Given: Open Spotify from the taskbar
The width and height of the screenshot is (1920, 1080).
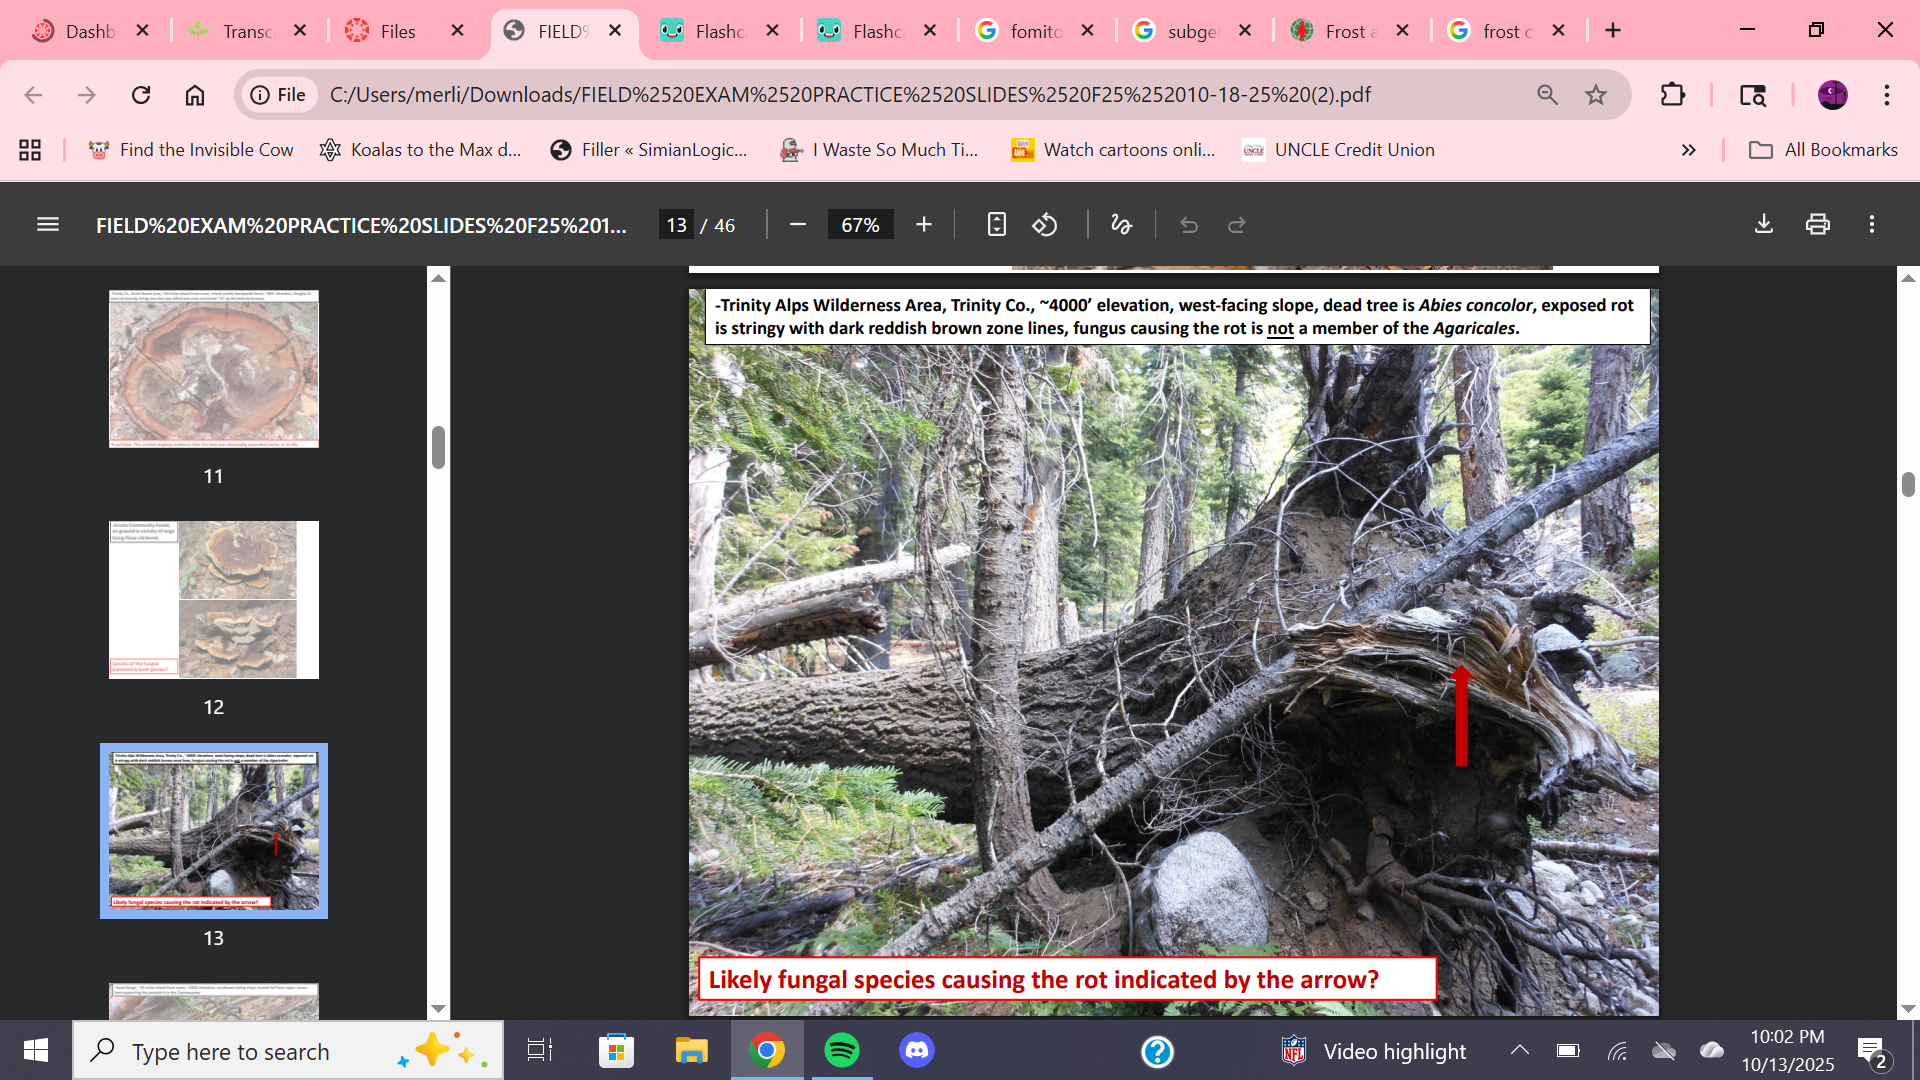Looking at the screenshot, I should [842, 1051].
